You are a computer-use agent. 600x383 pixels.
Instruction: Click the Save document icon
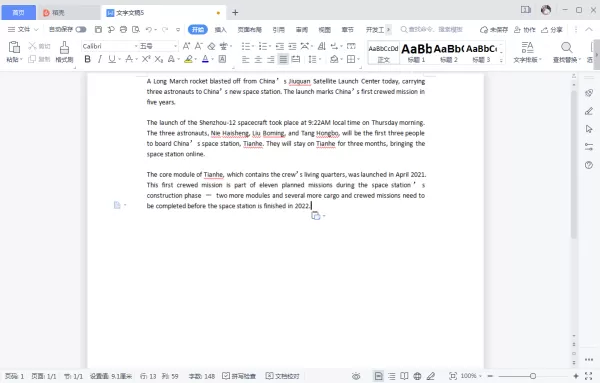coord(98,29)
